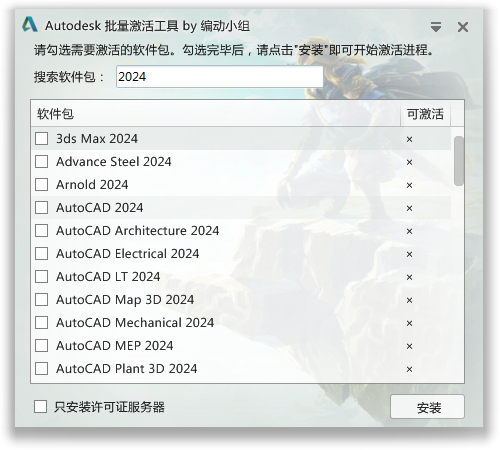The image size is (500, 450).
Task: Check AutoCAD Mechanical 2024 checkbox
Action: [41, 322]
